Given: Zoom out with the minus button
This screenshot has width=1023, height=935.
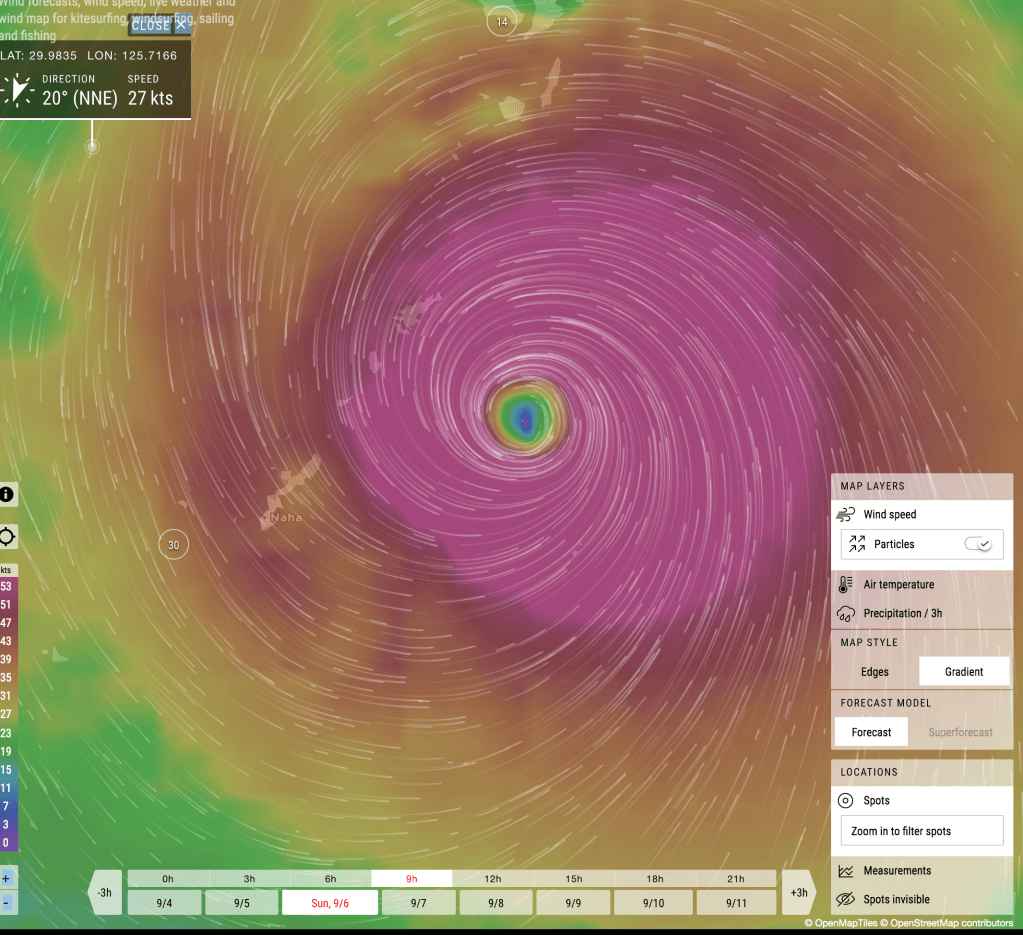Looking at the screenshot, I should (7, 903).
